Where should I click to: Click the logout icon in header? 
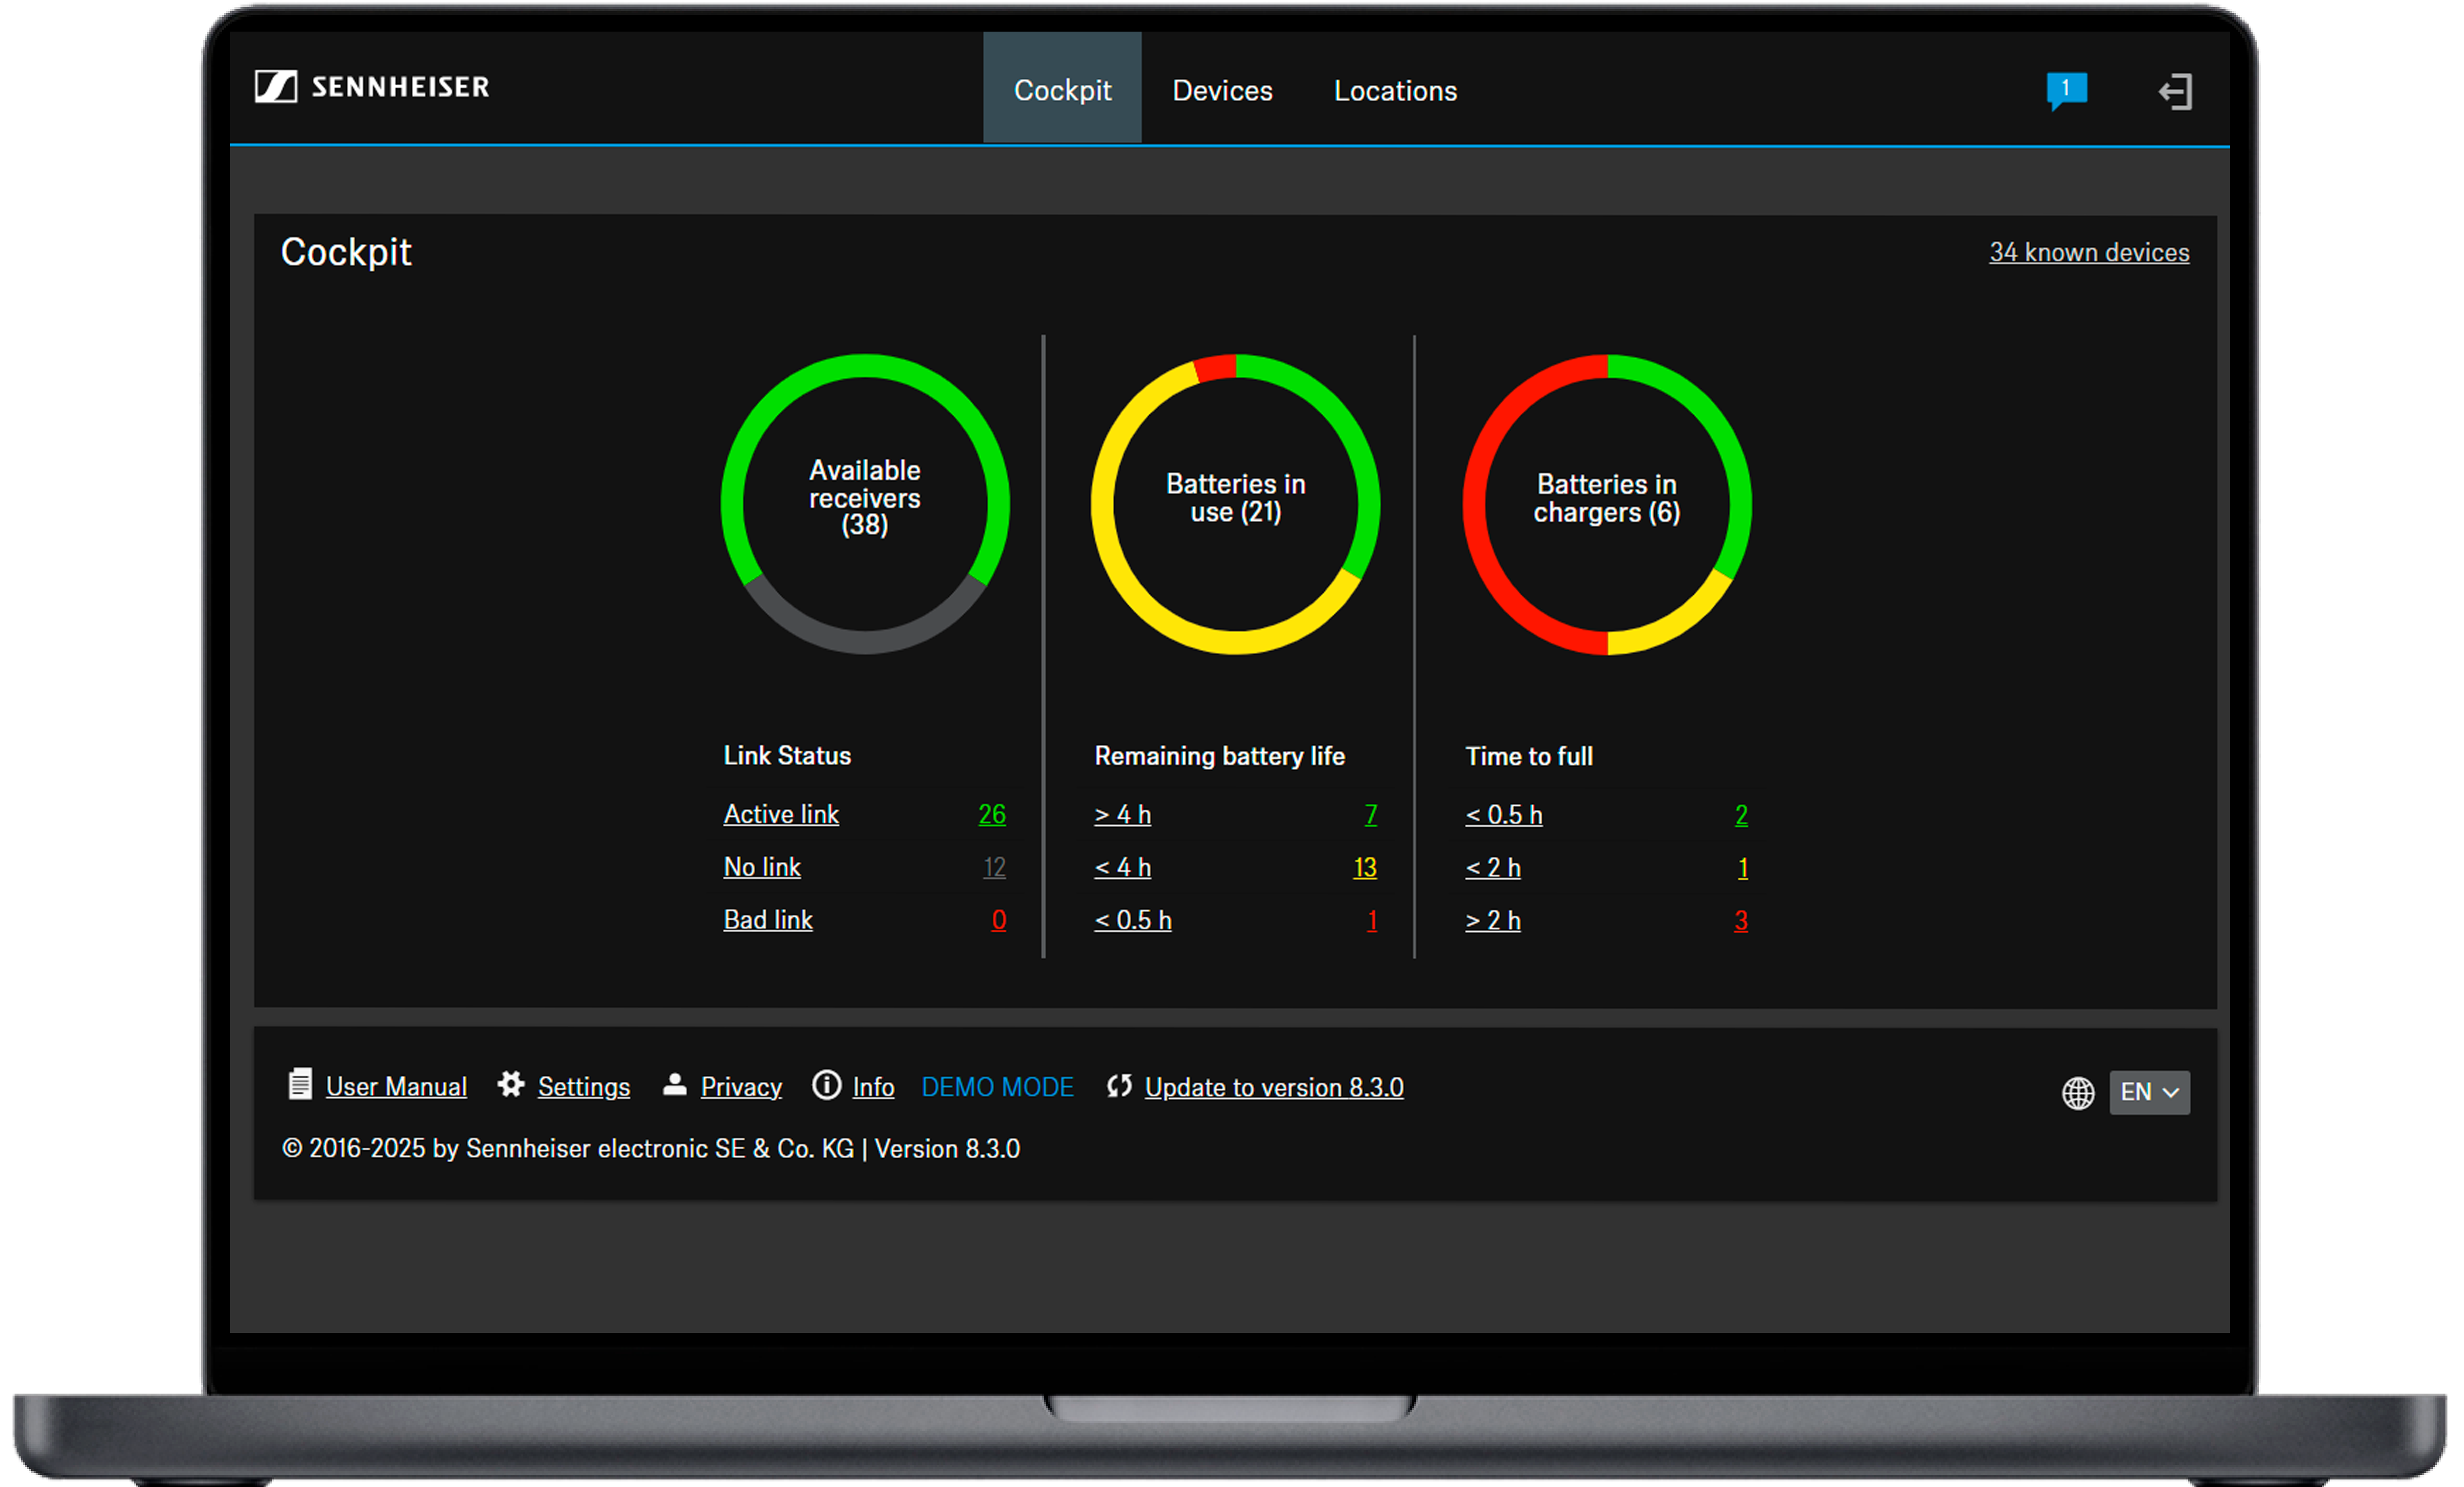click(2175, 91)
